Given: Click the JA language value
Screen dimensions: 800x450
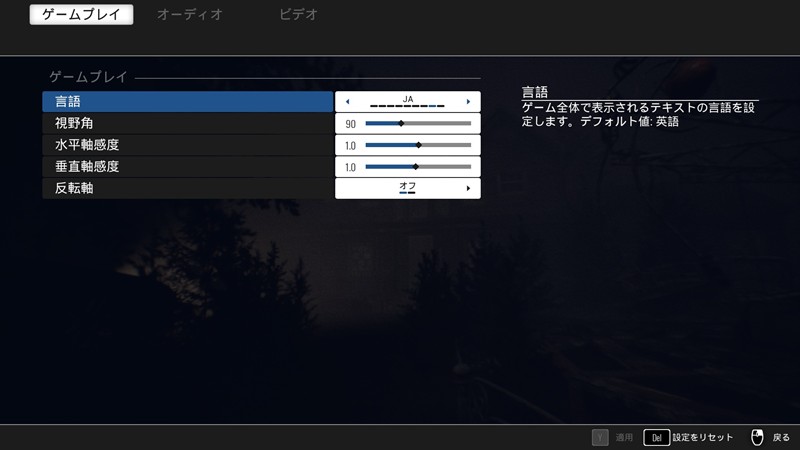Looking at the screenshot, I should pos(408,99).
